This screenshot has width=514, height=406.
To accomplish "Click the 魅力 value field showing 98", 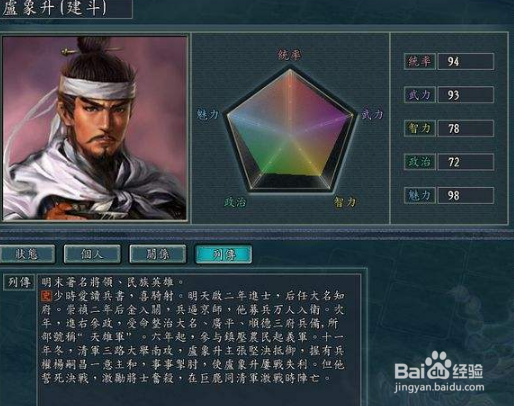I will coord(466,195).
